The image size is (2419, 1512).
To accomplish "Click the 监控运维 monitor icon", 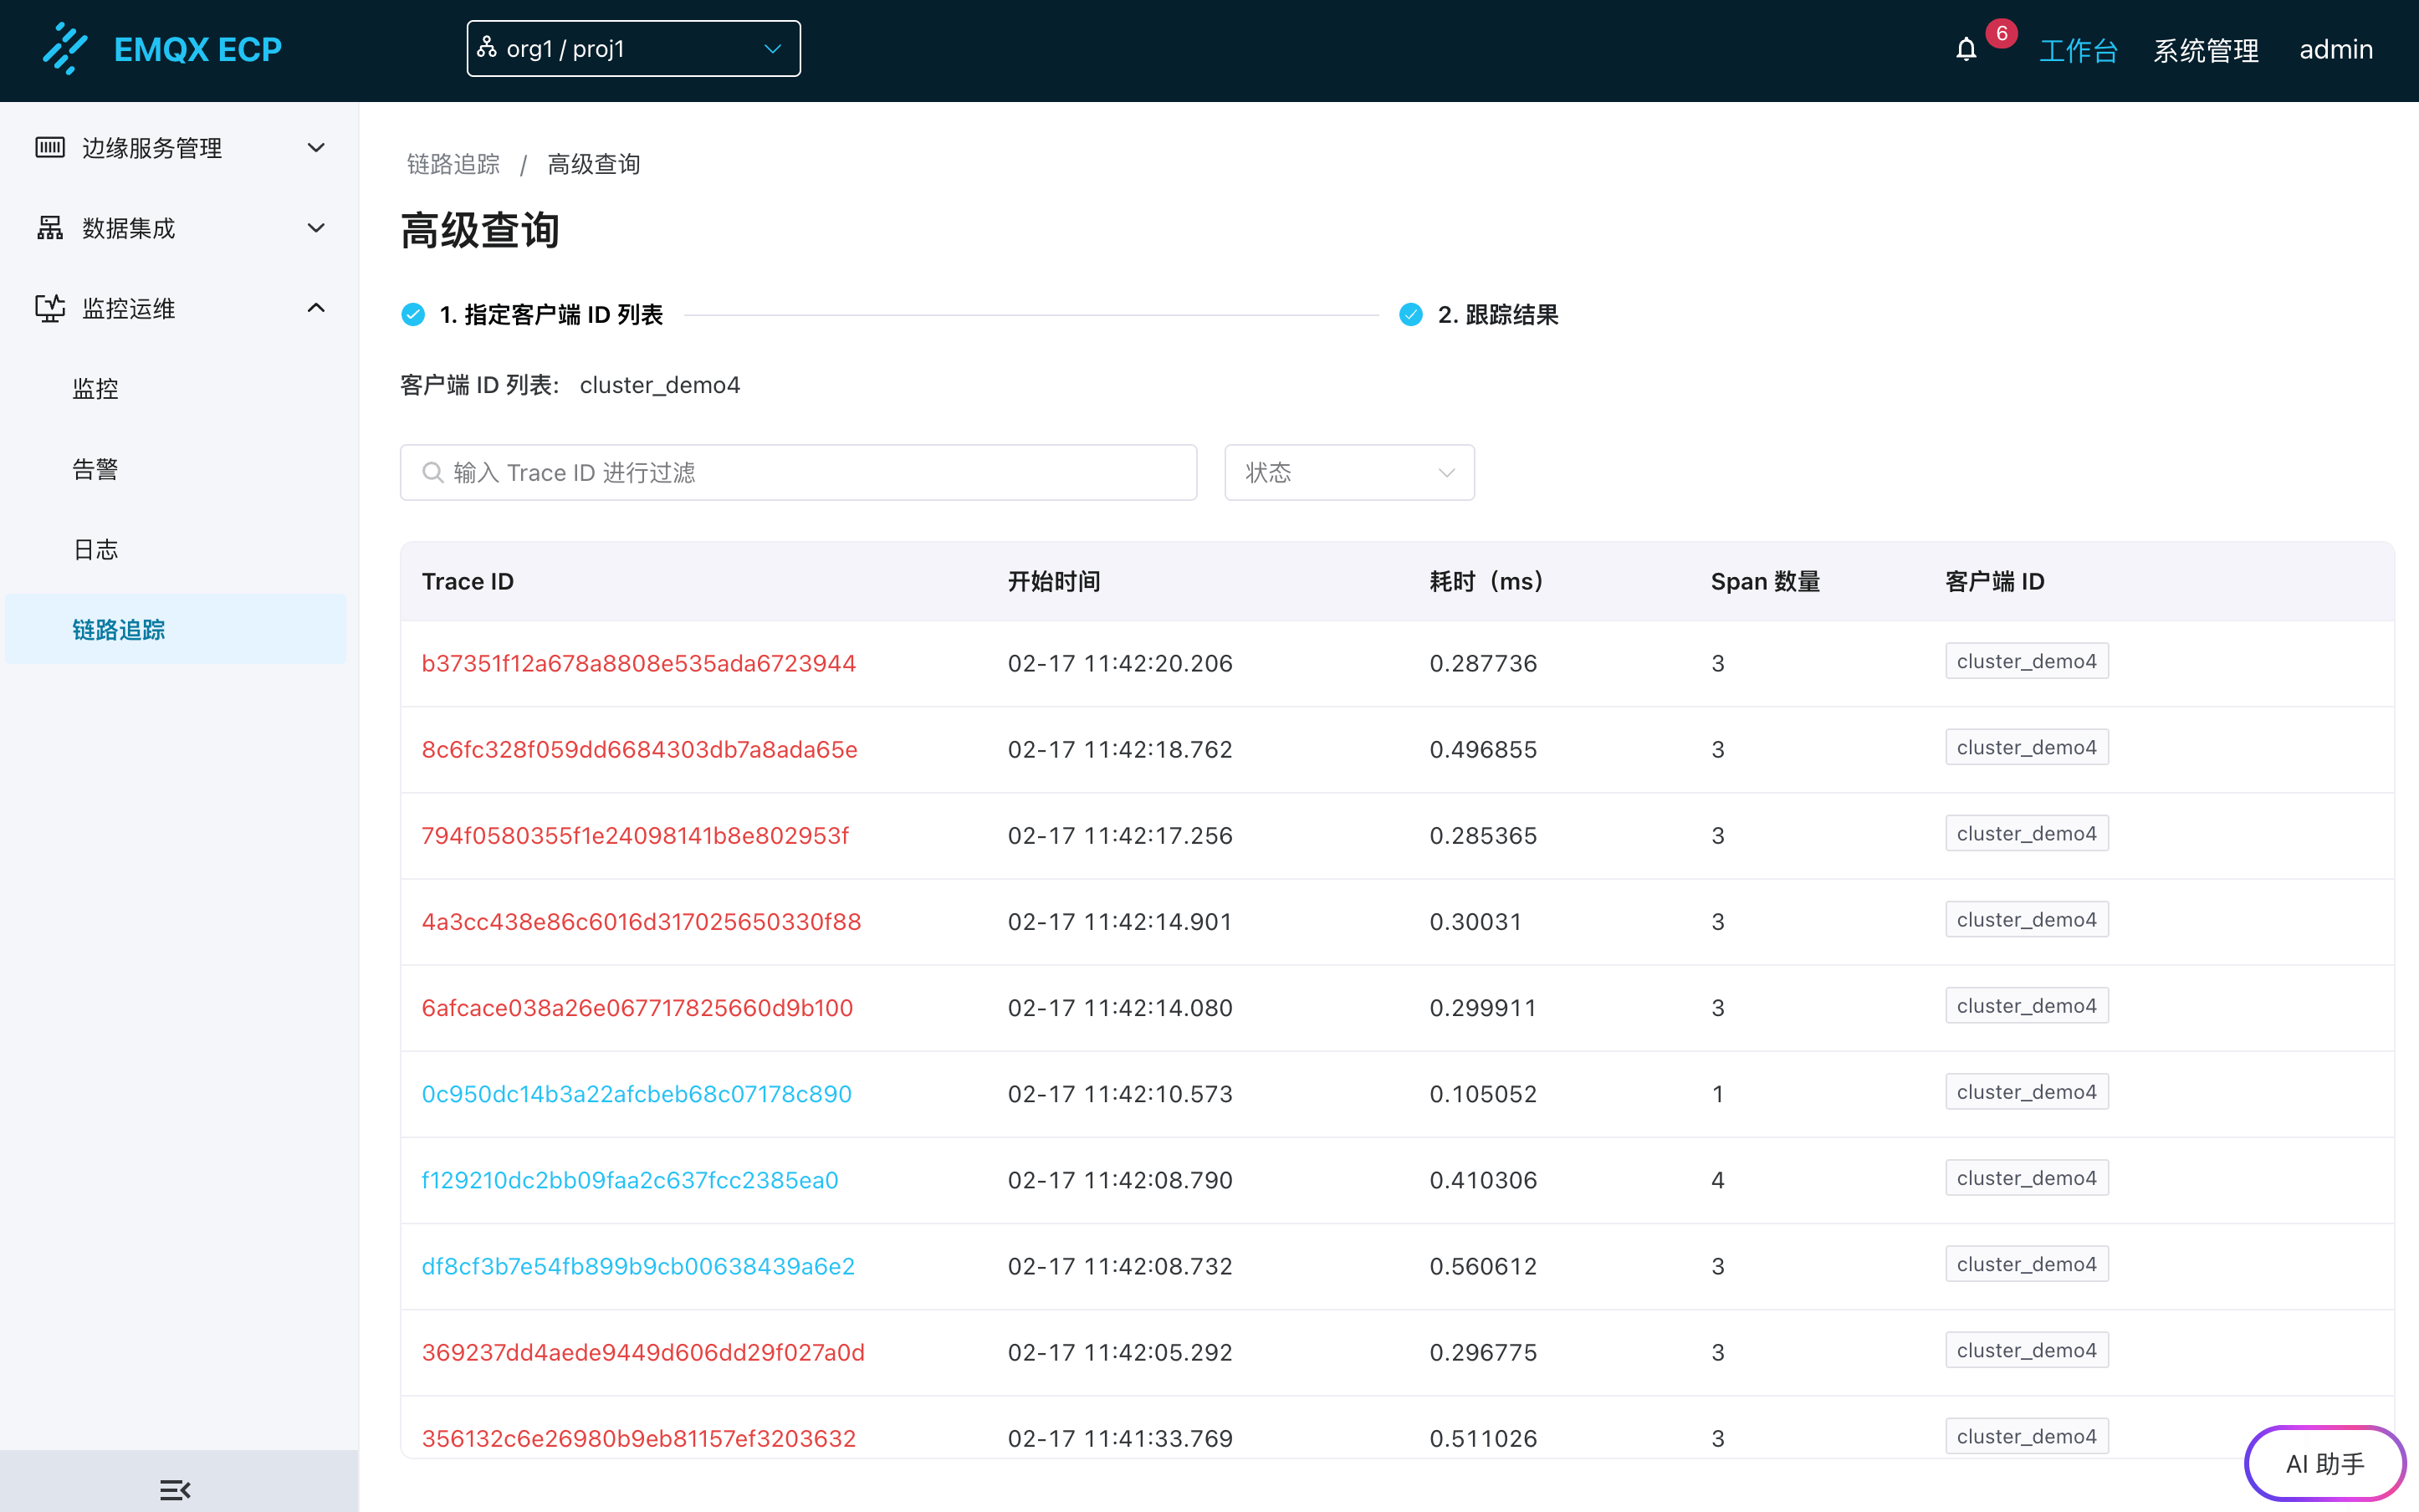I will coord(49,308).
